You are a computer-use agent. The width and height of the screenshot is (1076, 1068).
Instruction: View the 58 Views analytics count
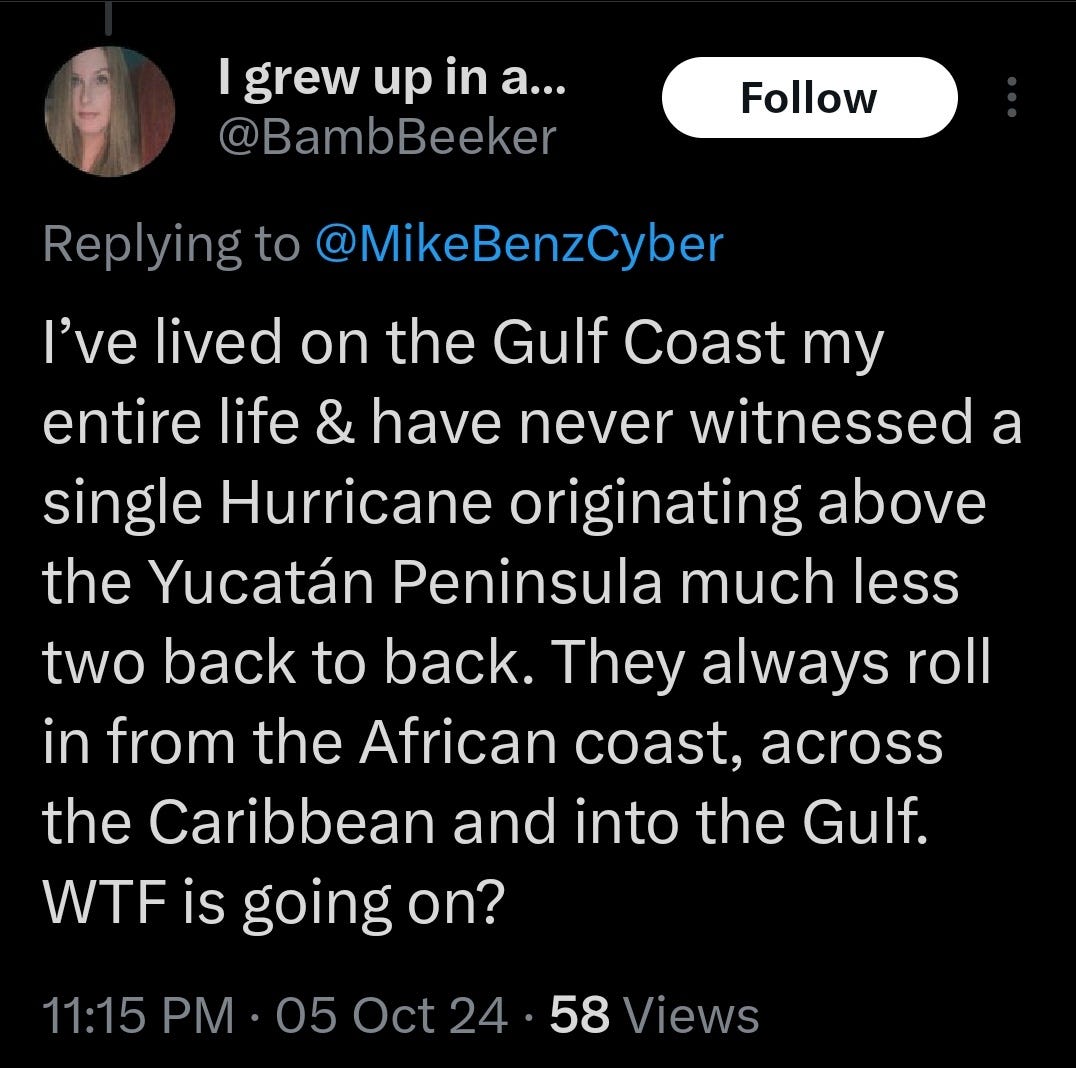(654, 1014)
